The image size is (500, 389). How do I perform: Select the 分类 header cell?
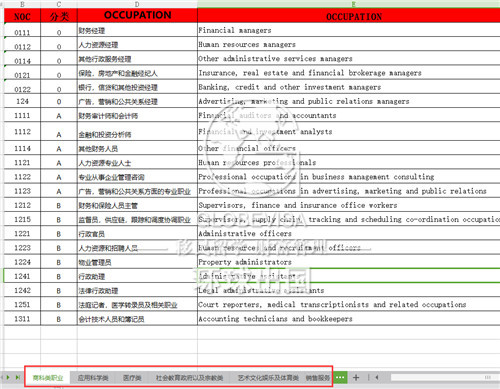[x=59, y=16]
